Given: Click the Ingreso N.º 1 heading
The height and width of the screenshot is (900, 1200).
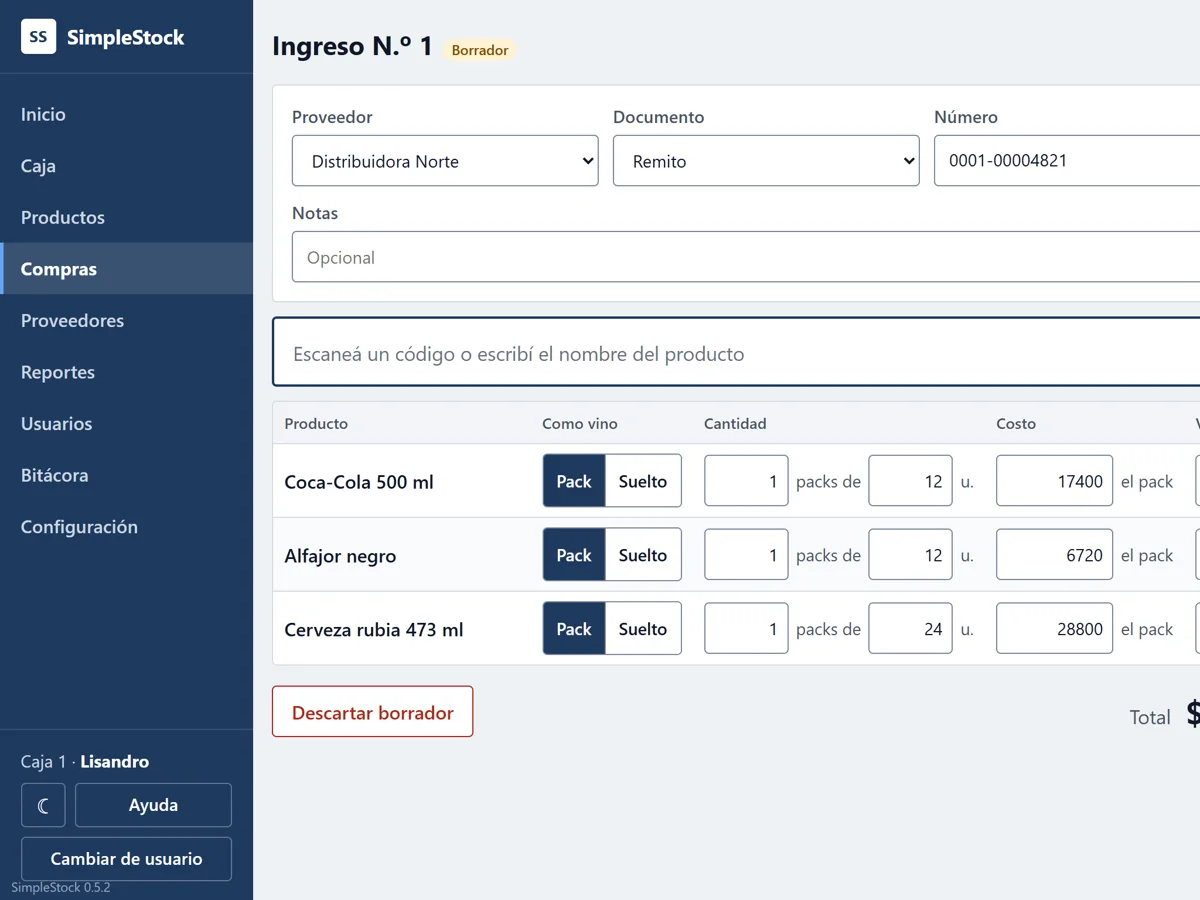Looking at the screenshot, I should click(x=352, y=46).
